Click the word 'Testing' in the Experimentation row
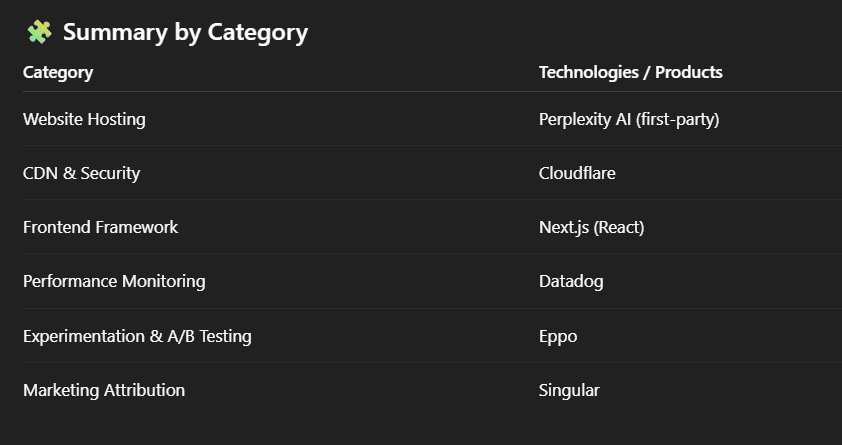The image size is (842, 445). (x=225, y=336)
